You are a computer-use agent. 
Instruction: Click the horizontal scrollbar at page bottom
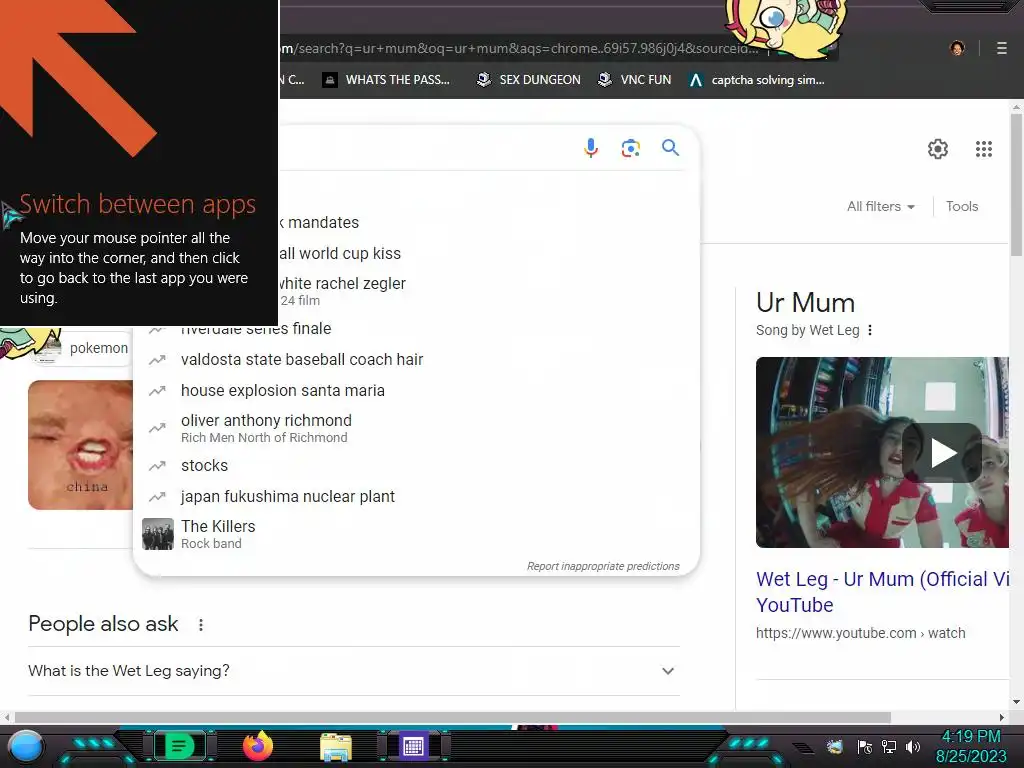[453, 717]
